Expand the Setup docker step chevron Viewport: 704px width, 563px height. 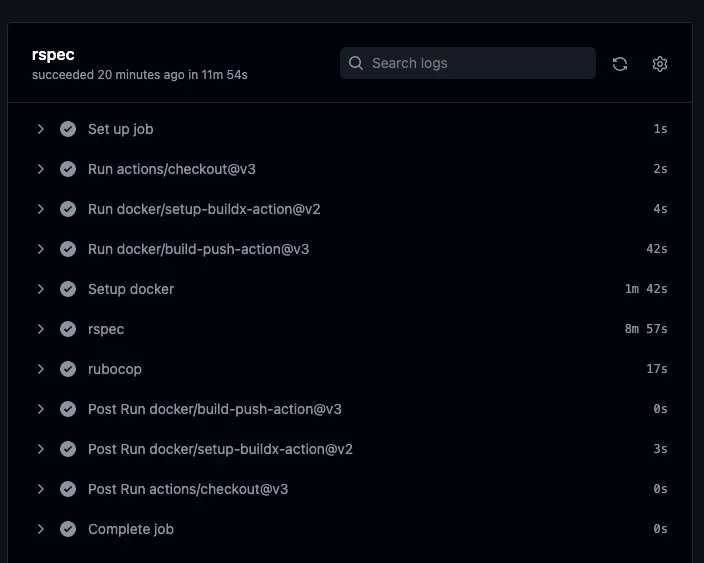point(41,289)
